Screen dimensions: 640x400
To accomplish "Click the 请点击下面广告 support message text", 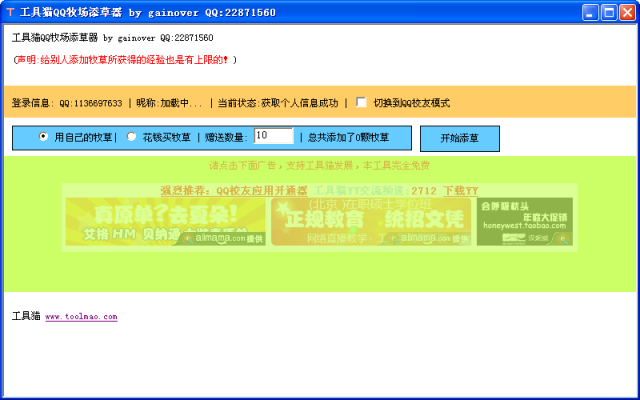I will coord(319,166).
